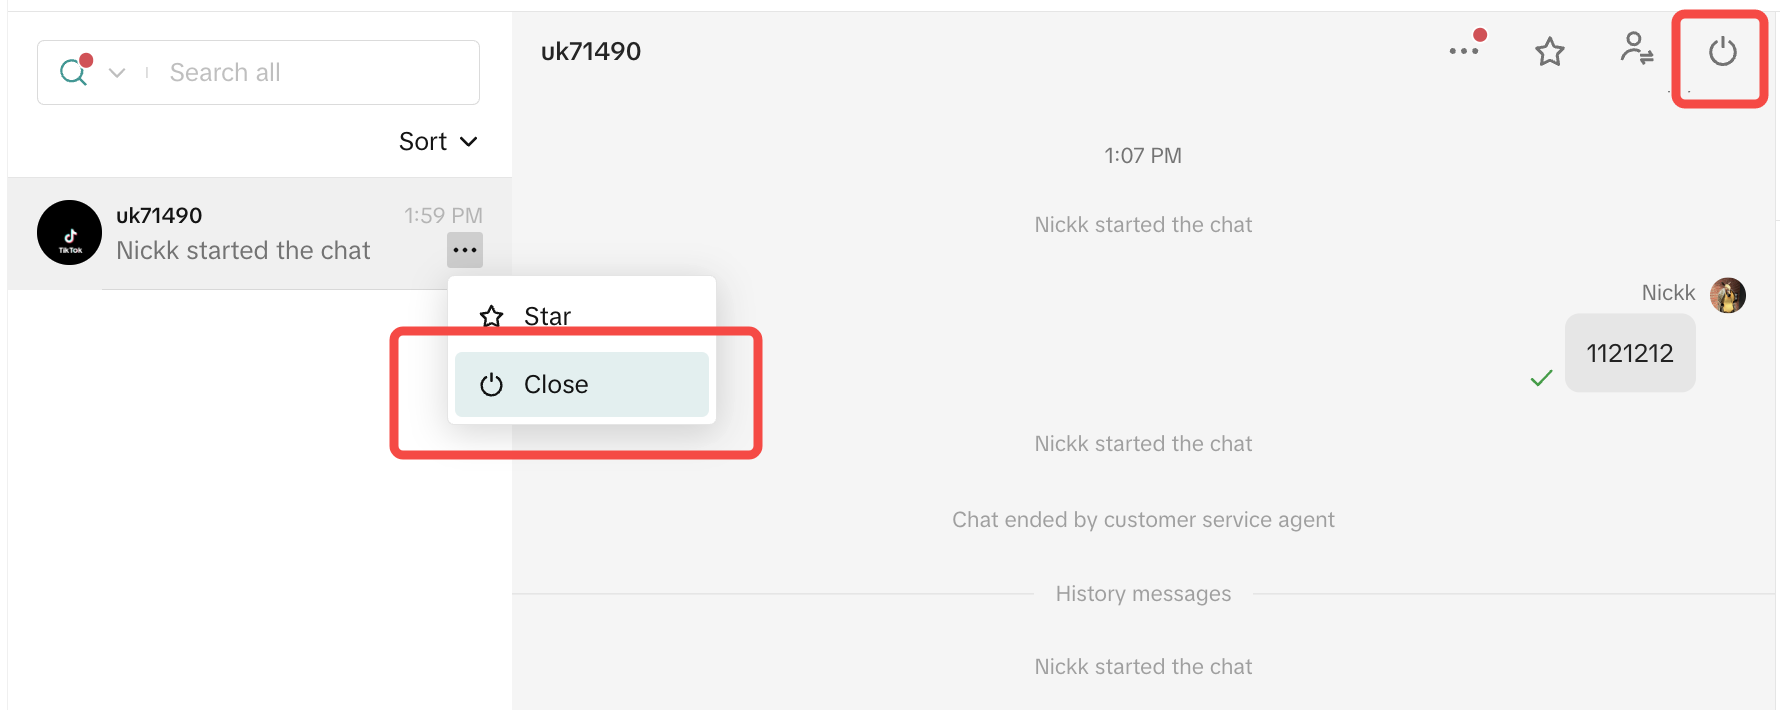
Task: Click Nickk's profile avatar
Action: [x=1727, y=294]
